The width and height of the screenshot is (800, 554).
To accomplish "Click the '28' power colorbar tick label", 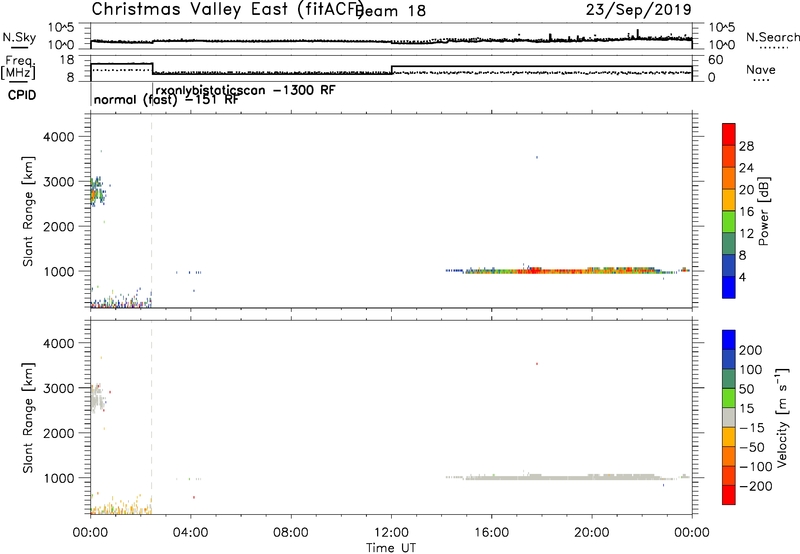I will 746,146.
